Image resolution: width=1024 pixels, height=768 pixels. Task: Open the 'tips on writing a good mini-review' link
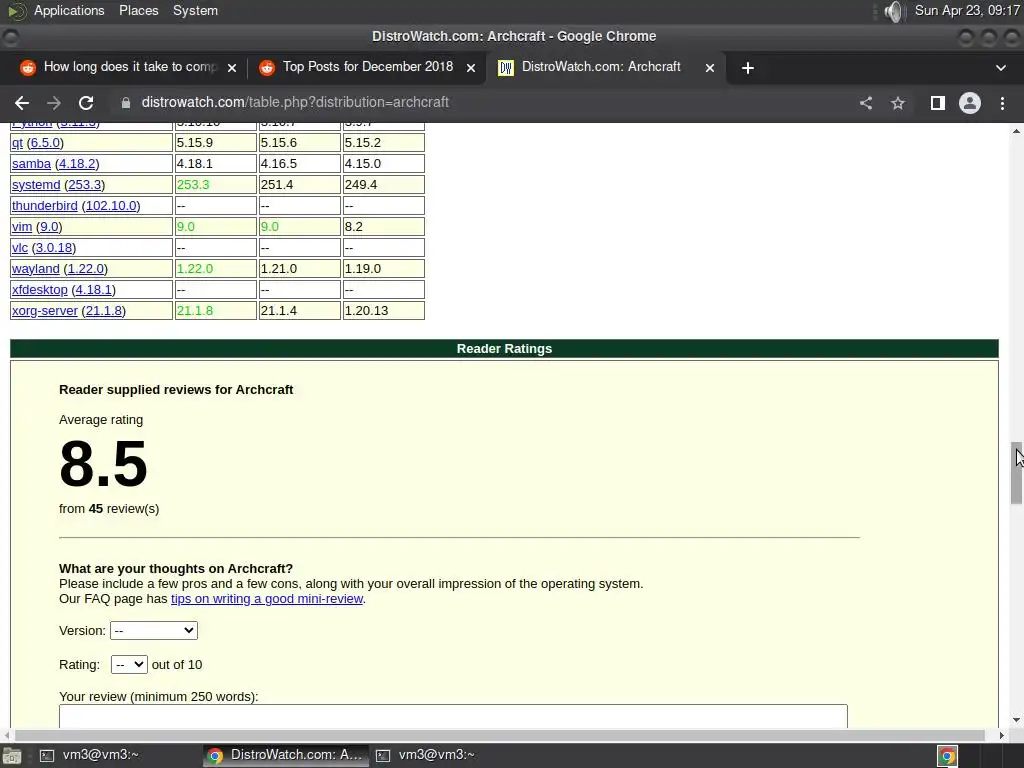(x=266, y=599)
